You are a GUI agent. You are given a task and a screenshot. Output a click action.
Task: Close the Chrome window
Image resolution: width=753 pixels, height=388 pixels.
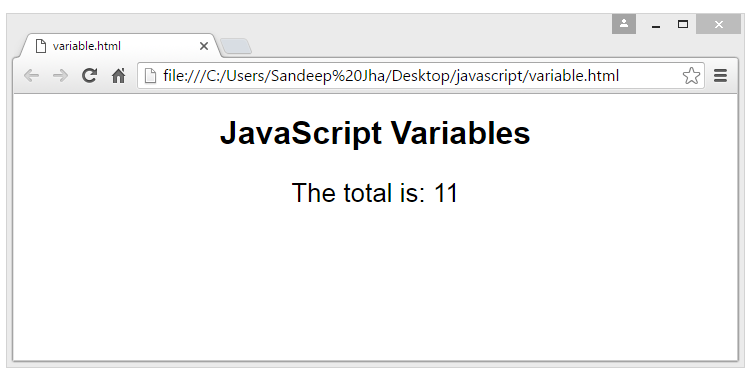tap(718, 24)
